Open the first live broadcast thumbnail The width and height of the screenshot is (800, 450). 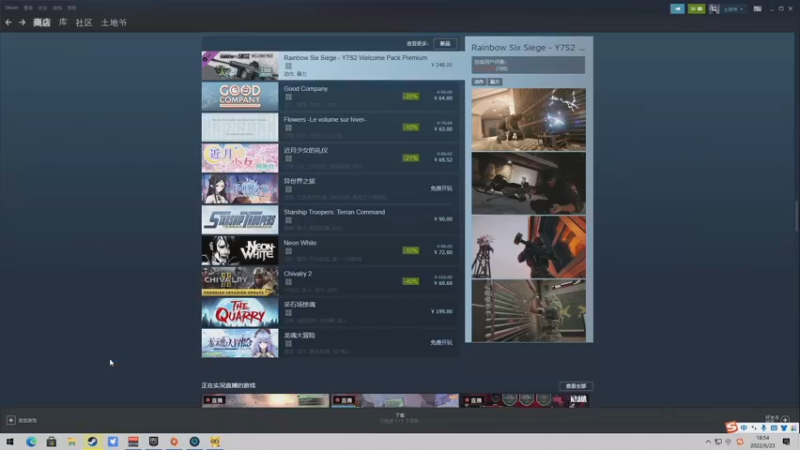click(265, 401)
